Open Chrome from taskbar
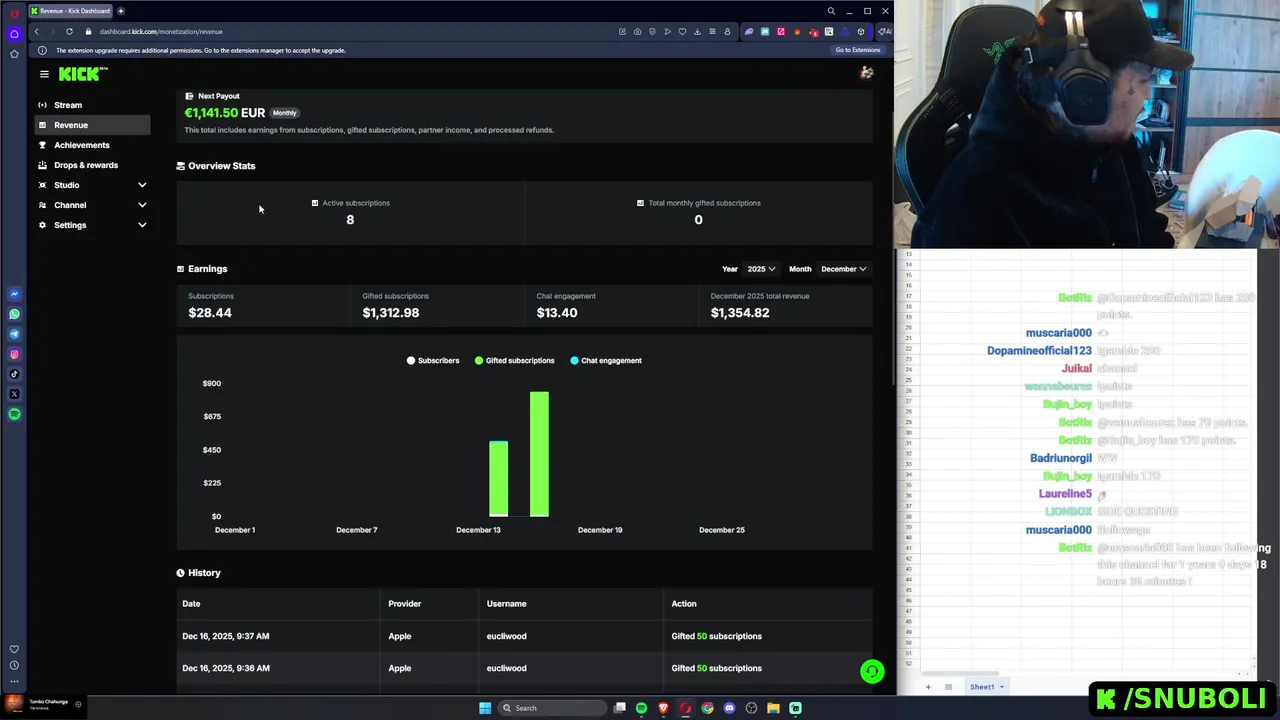Viewport: 1280px width, 720px height. pos(707,708)
